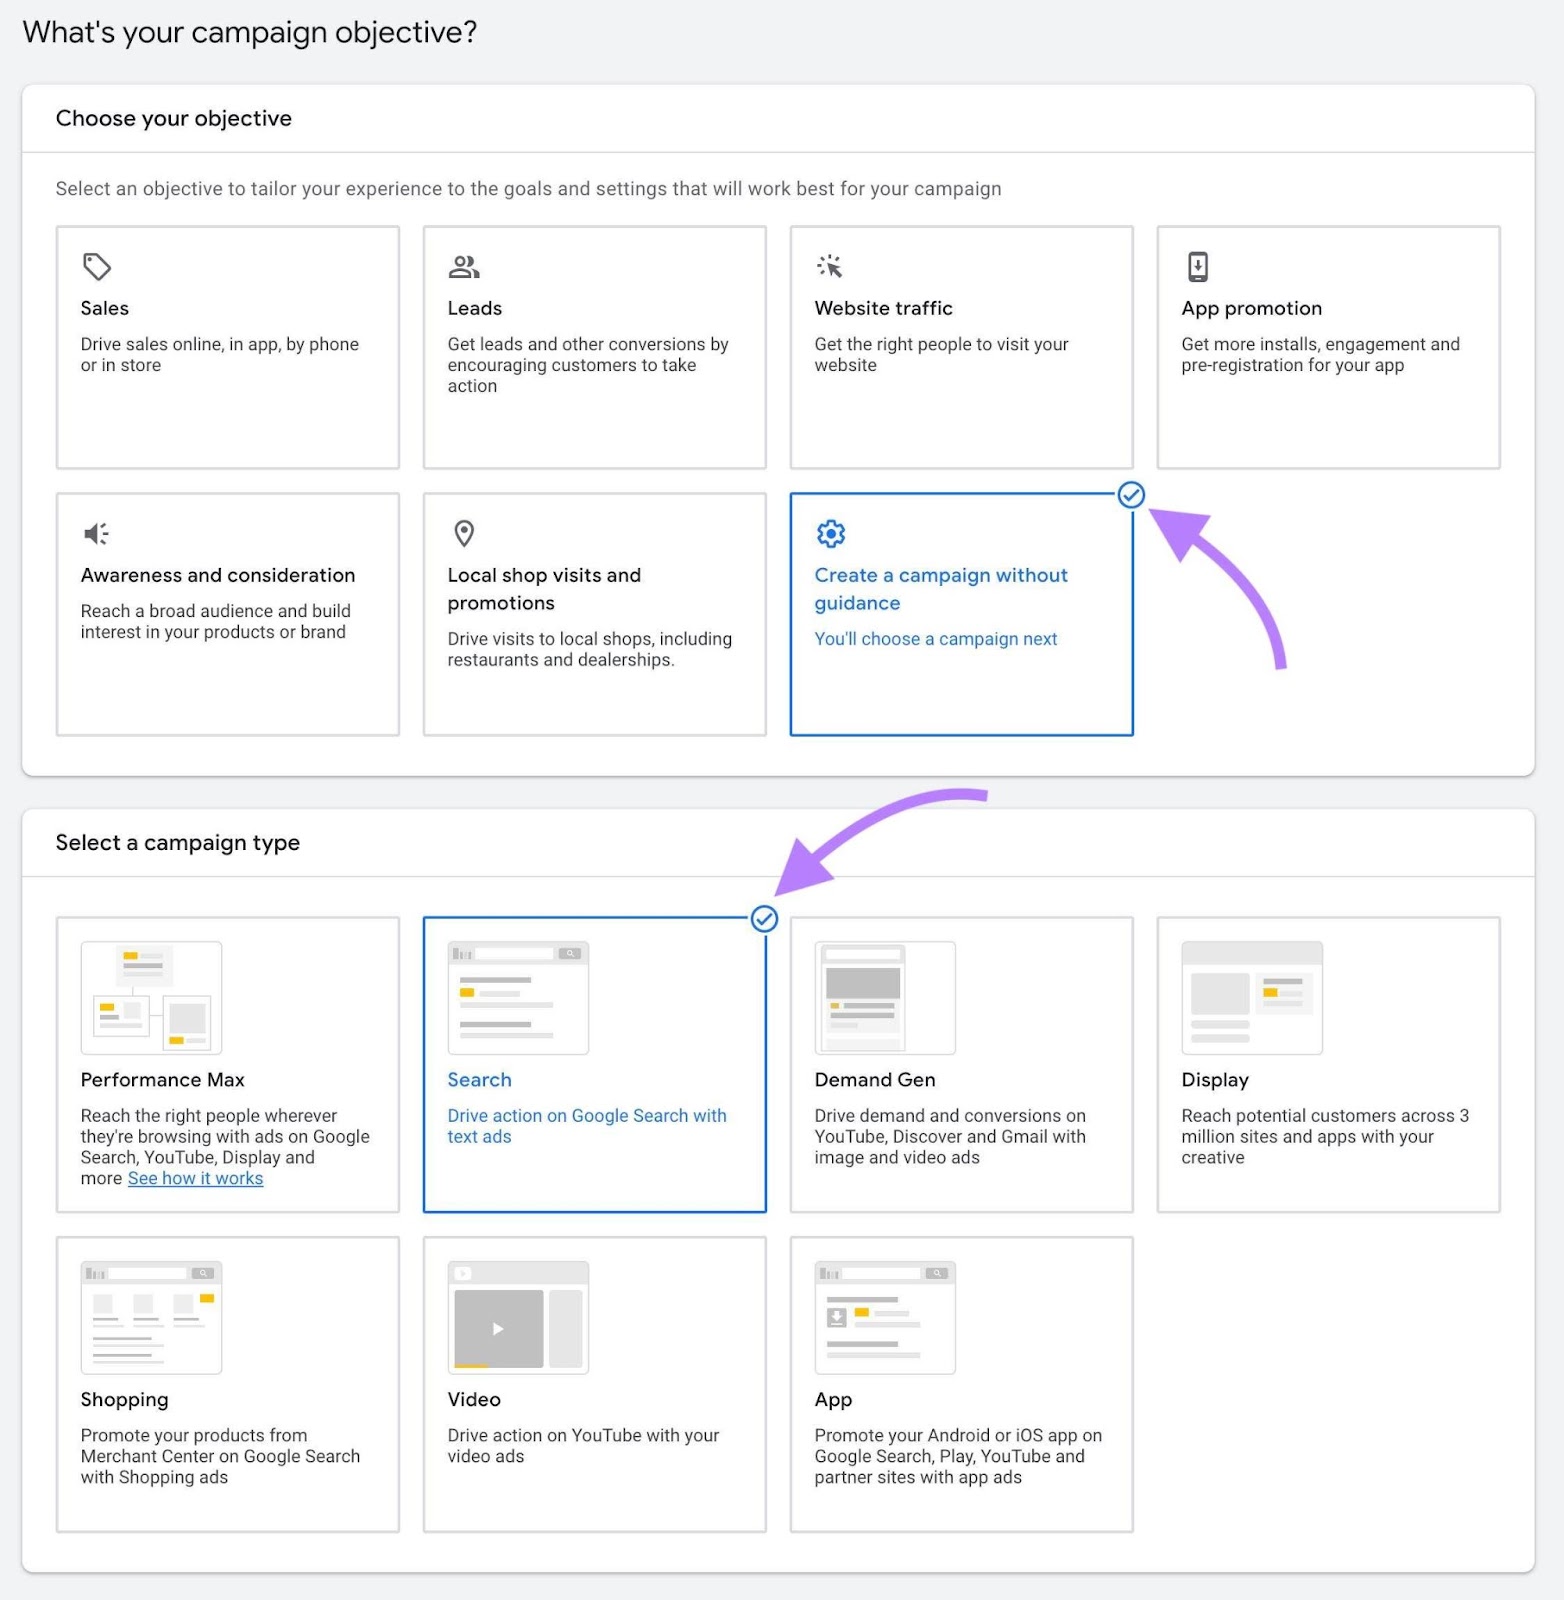Choose the Shopping campaign type thumbnail
Viewport: 1564px width, 1600px height.
tap(151, 1318)
